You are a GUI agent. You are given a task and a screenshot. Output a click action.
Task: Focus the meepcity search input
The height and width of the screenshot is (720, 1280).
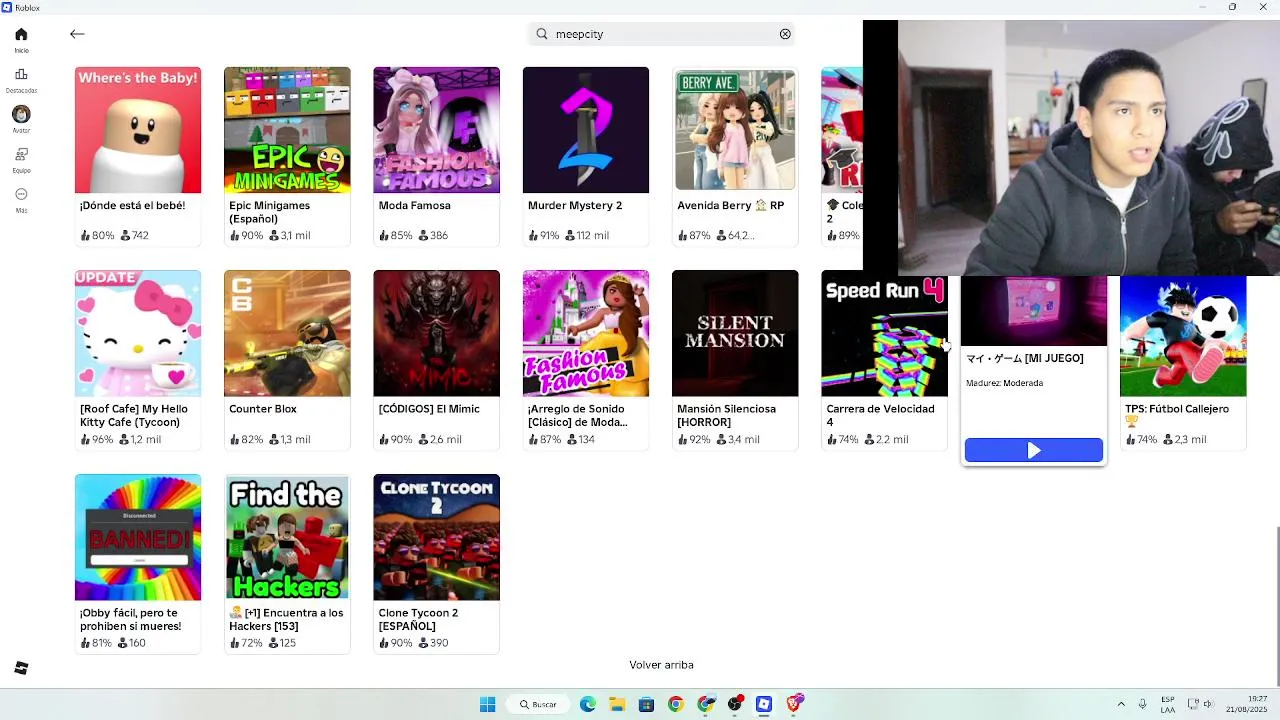(661, 34)
